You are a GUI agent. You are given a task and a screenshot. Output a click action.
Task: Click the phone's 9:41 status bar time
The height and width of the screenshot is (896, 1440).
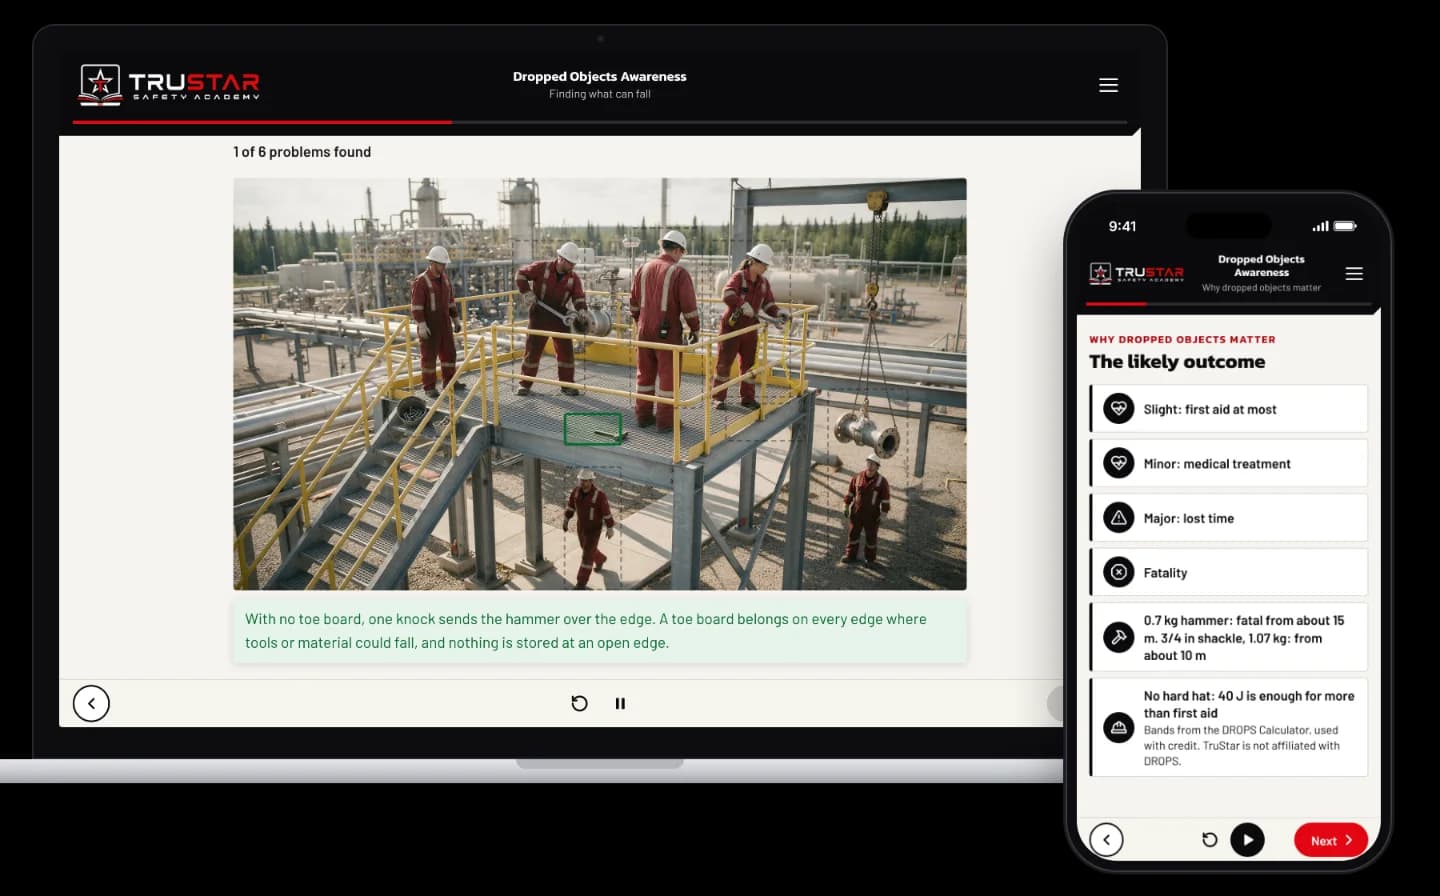(1122, 226)
